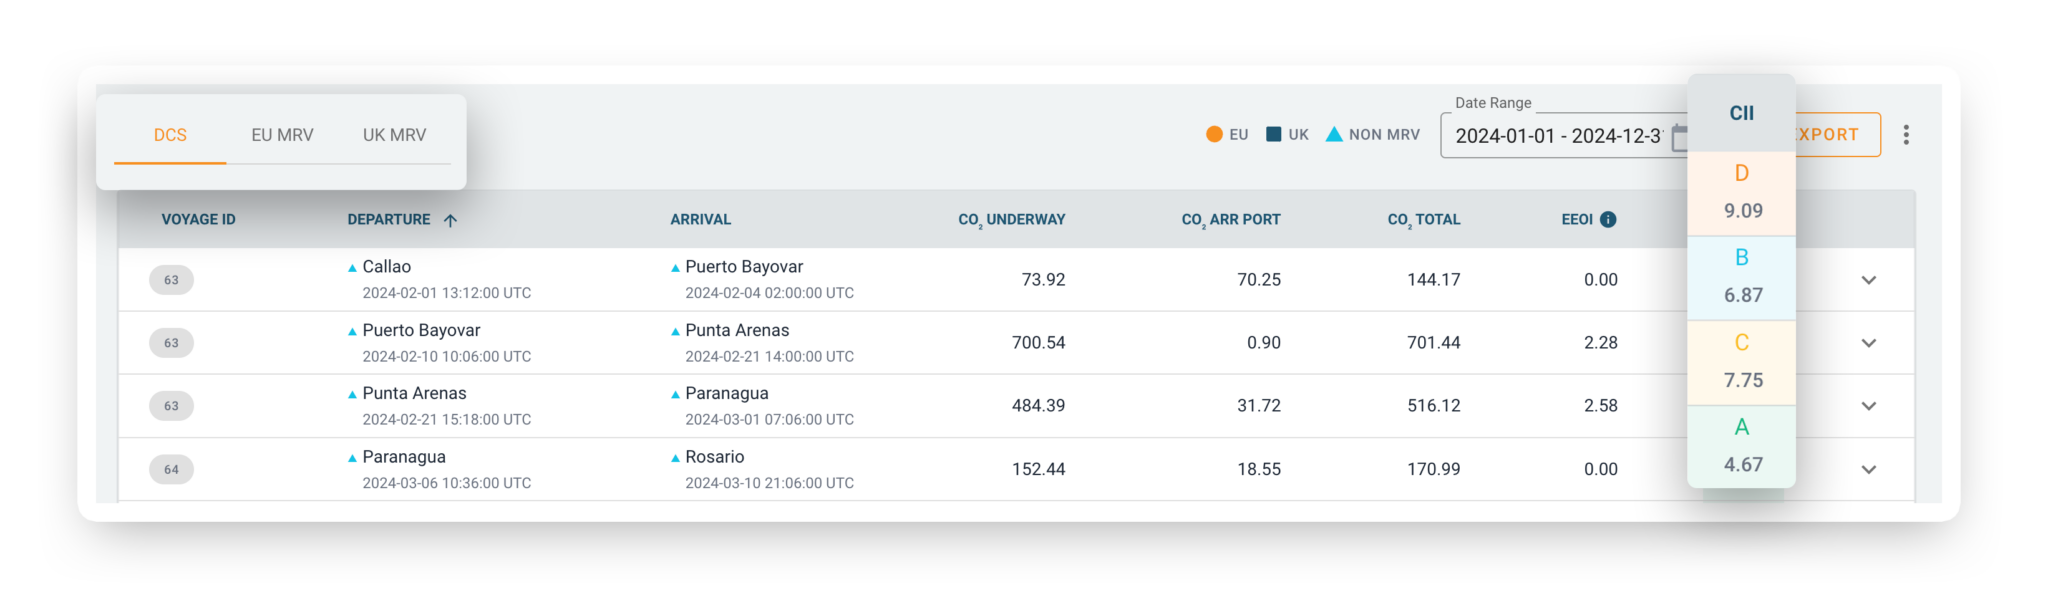Click the Callao departure port name
Image resolution: width=2048 pixels, height=596 pixels.
[x=386, y=267]
